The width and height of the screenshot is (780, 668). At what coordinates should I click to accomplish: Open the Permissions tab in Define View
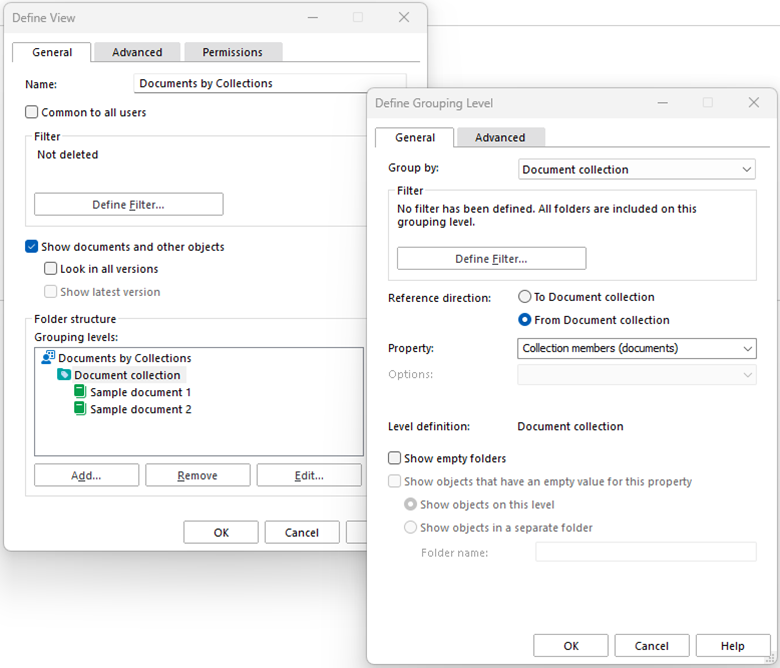(232, 52)
